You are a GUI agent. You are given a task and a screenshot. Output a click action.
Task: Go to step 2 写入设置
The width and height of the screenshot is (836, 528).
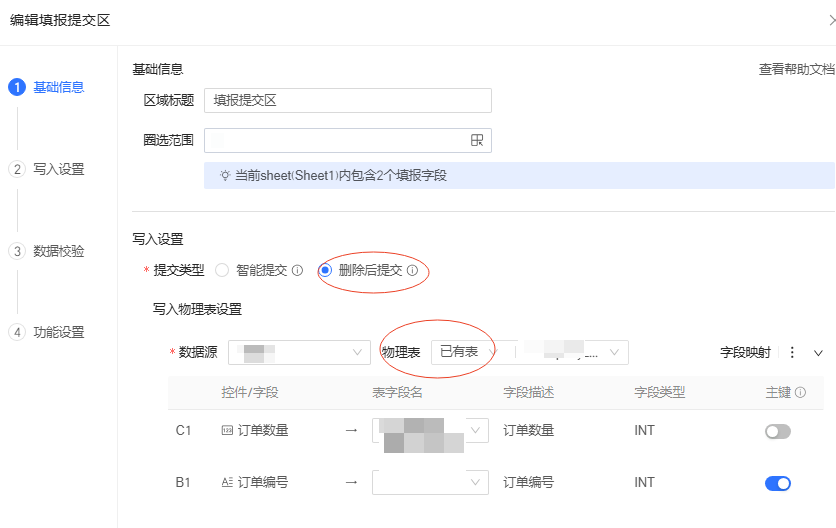click(x=58, y=169)
